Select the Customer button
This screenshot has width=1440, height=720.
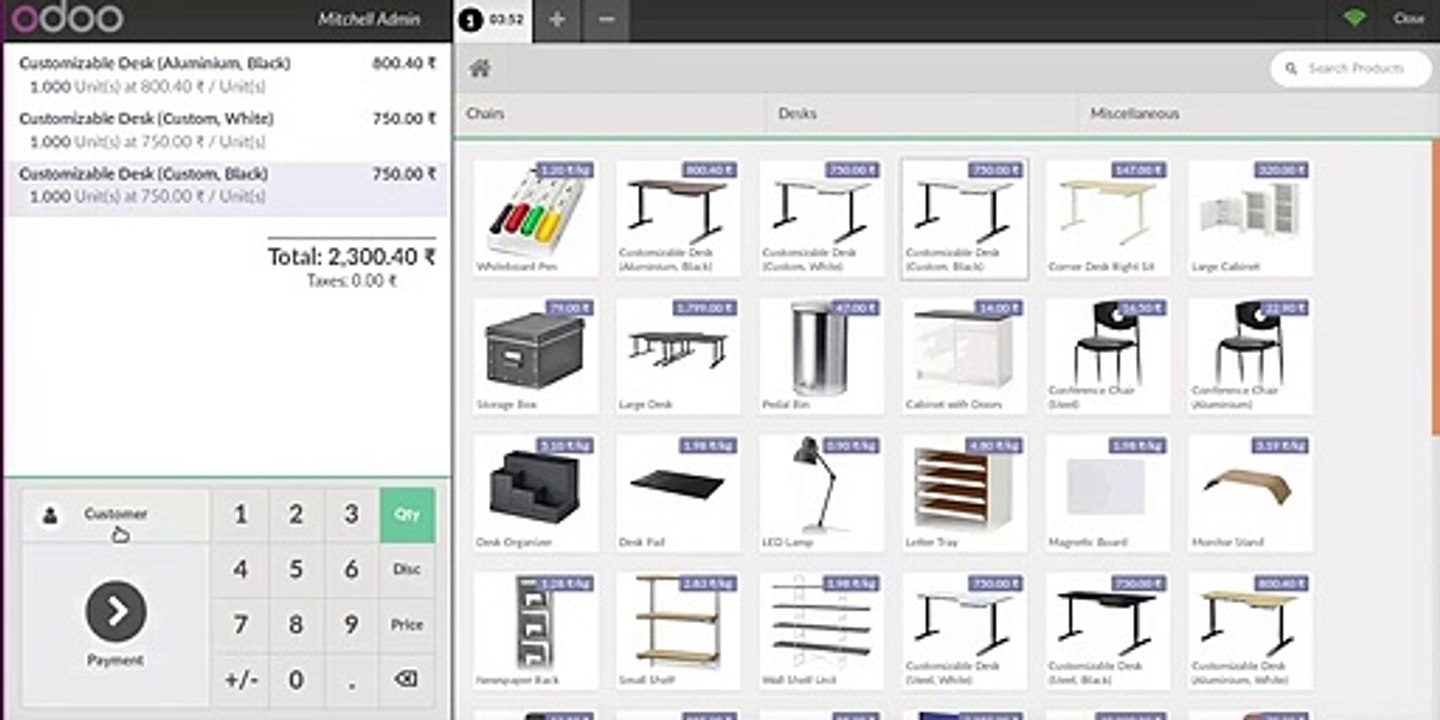click(116, 515)
